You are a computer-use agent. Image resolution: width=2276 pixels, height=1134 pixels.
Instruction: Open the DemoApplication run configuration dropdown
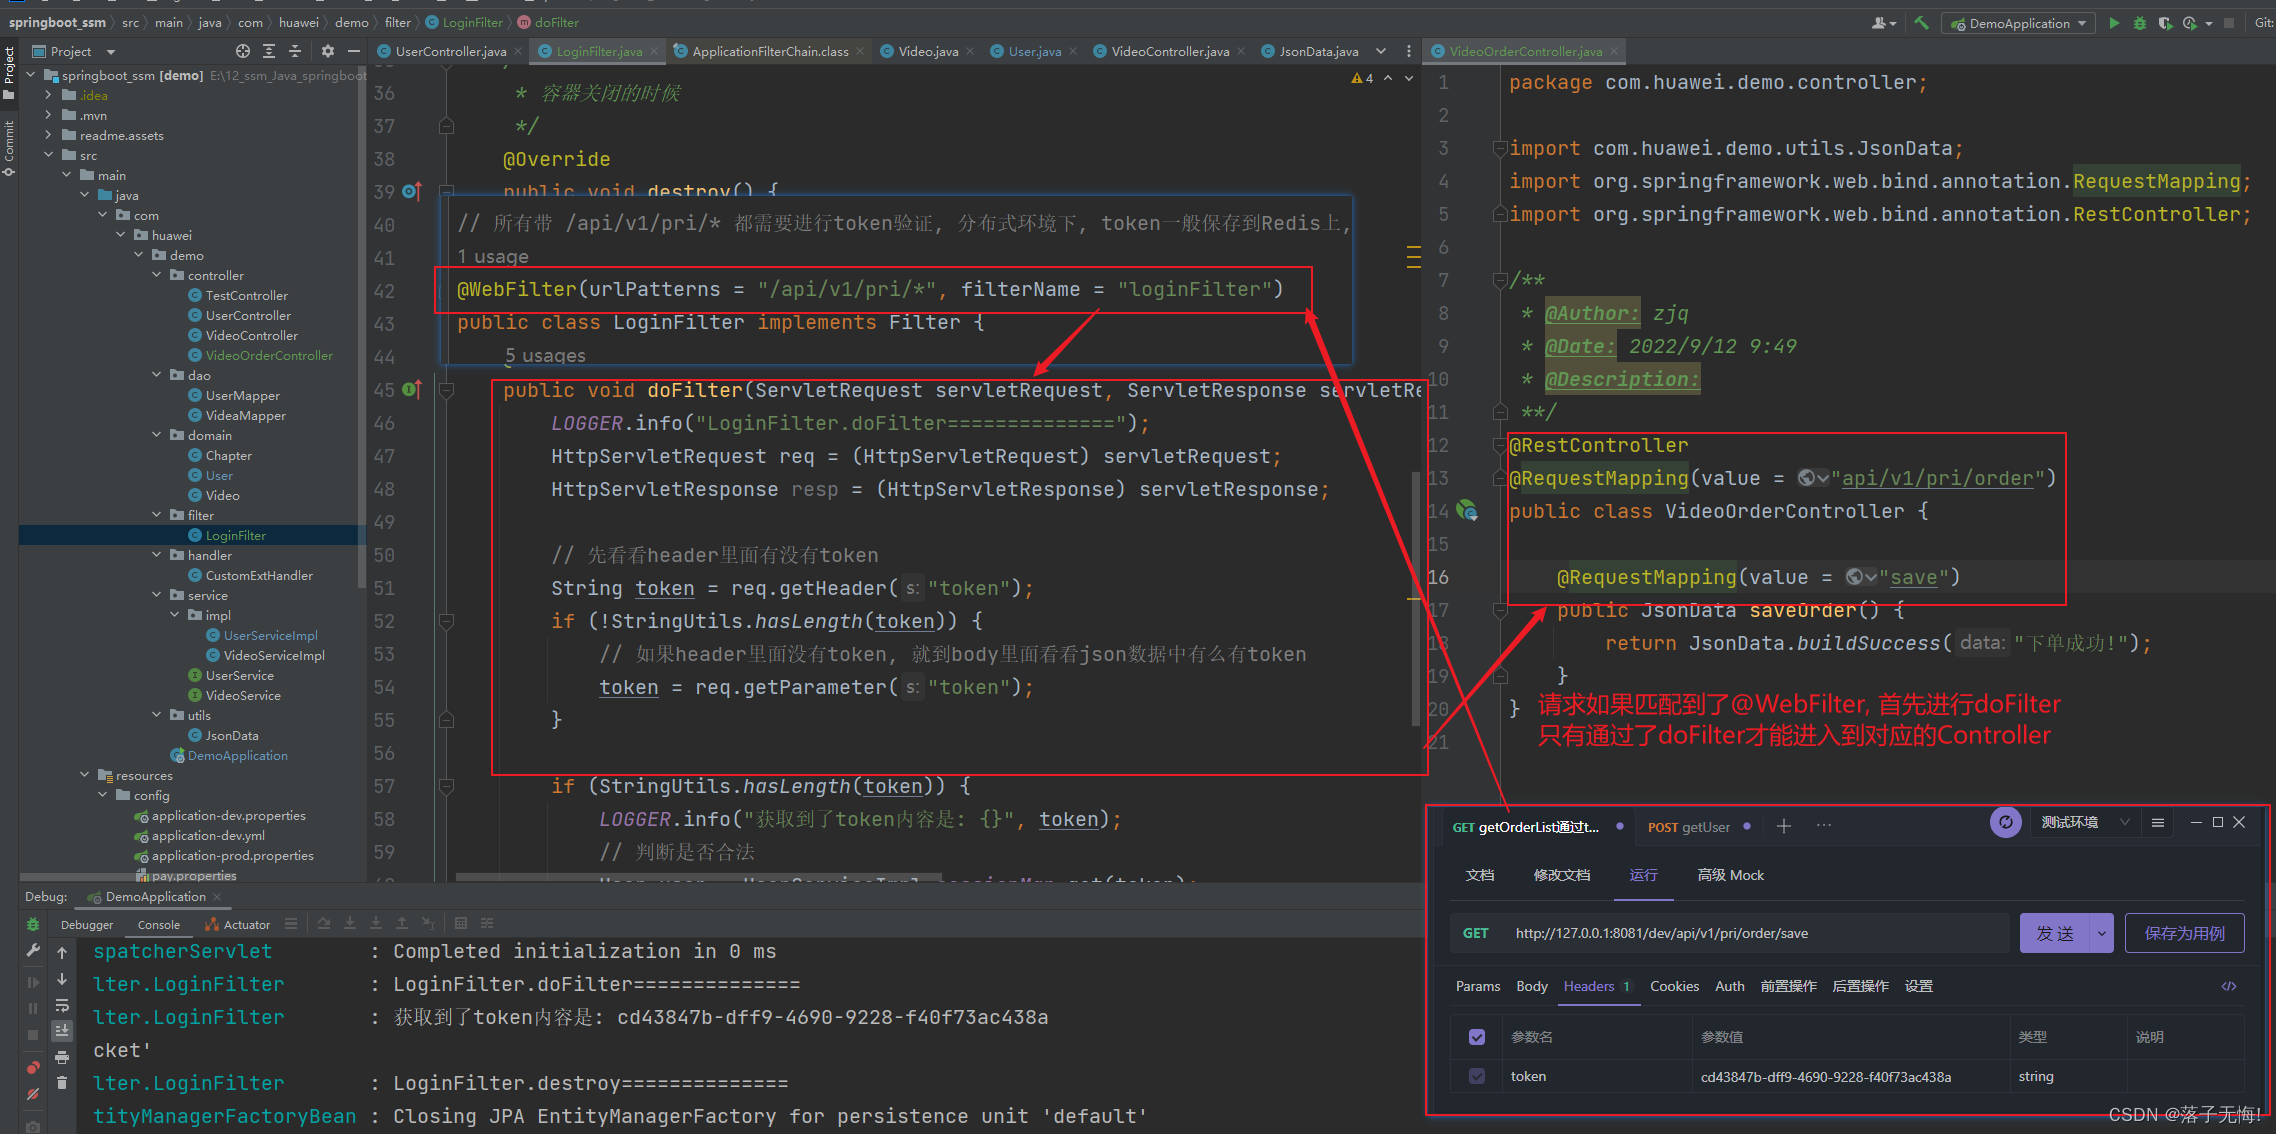point(2018,23)
